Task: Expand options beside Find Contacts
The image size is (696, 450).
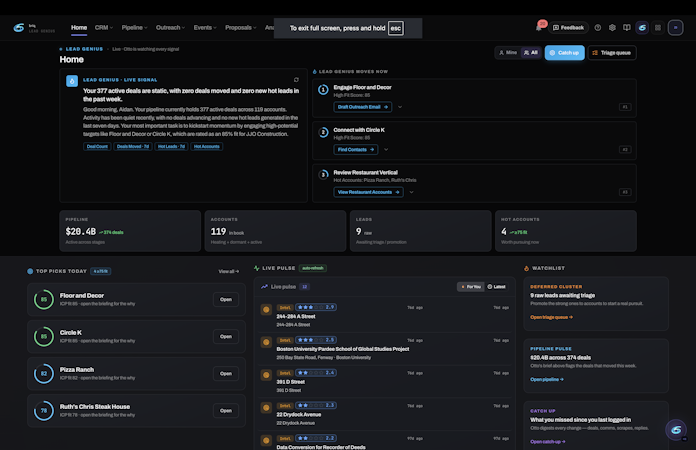Action: pos(386,150)
